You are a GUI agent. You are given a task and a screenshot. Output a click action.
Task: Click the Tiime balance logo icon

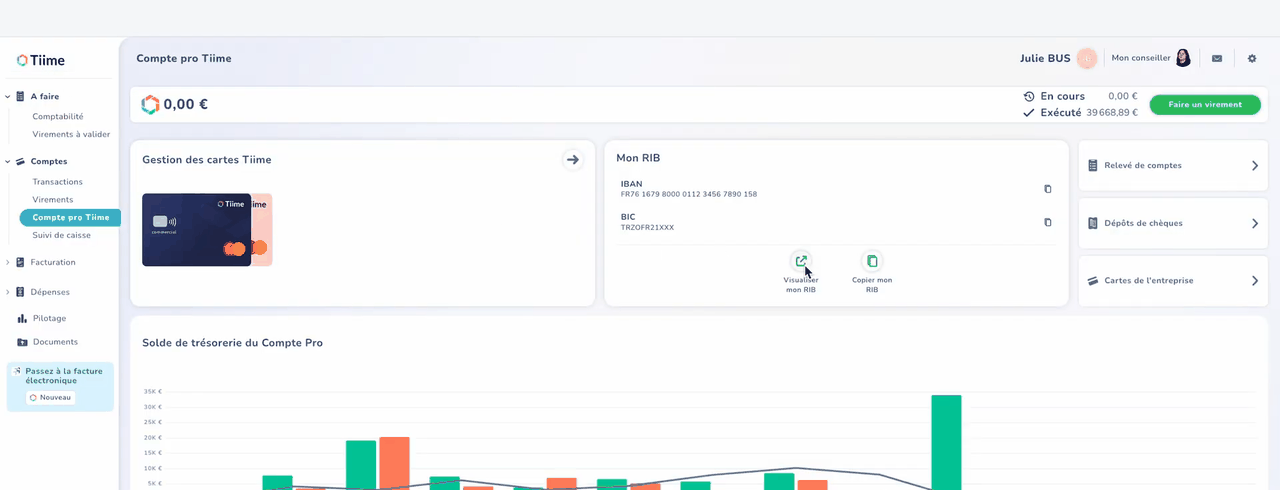point(150,104)
